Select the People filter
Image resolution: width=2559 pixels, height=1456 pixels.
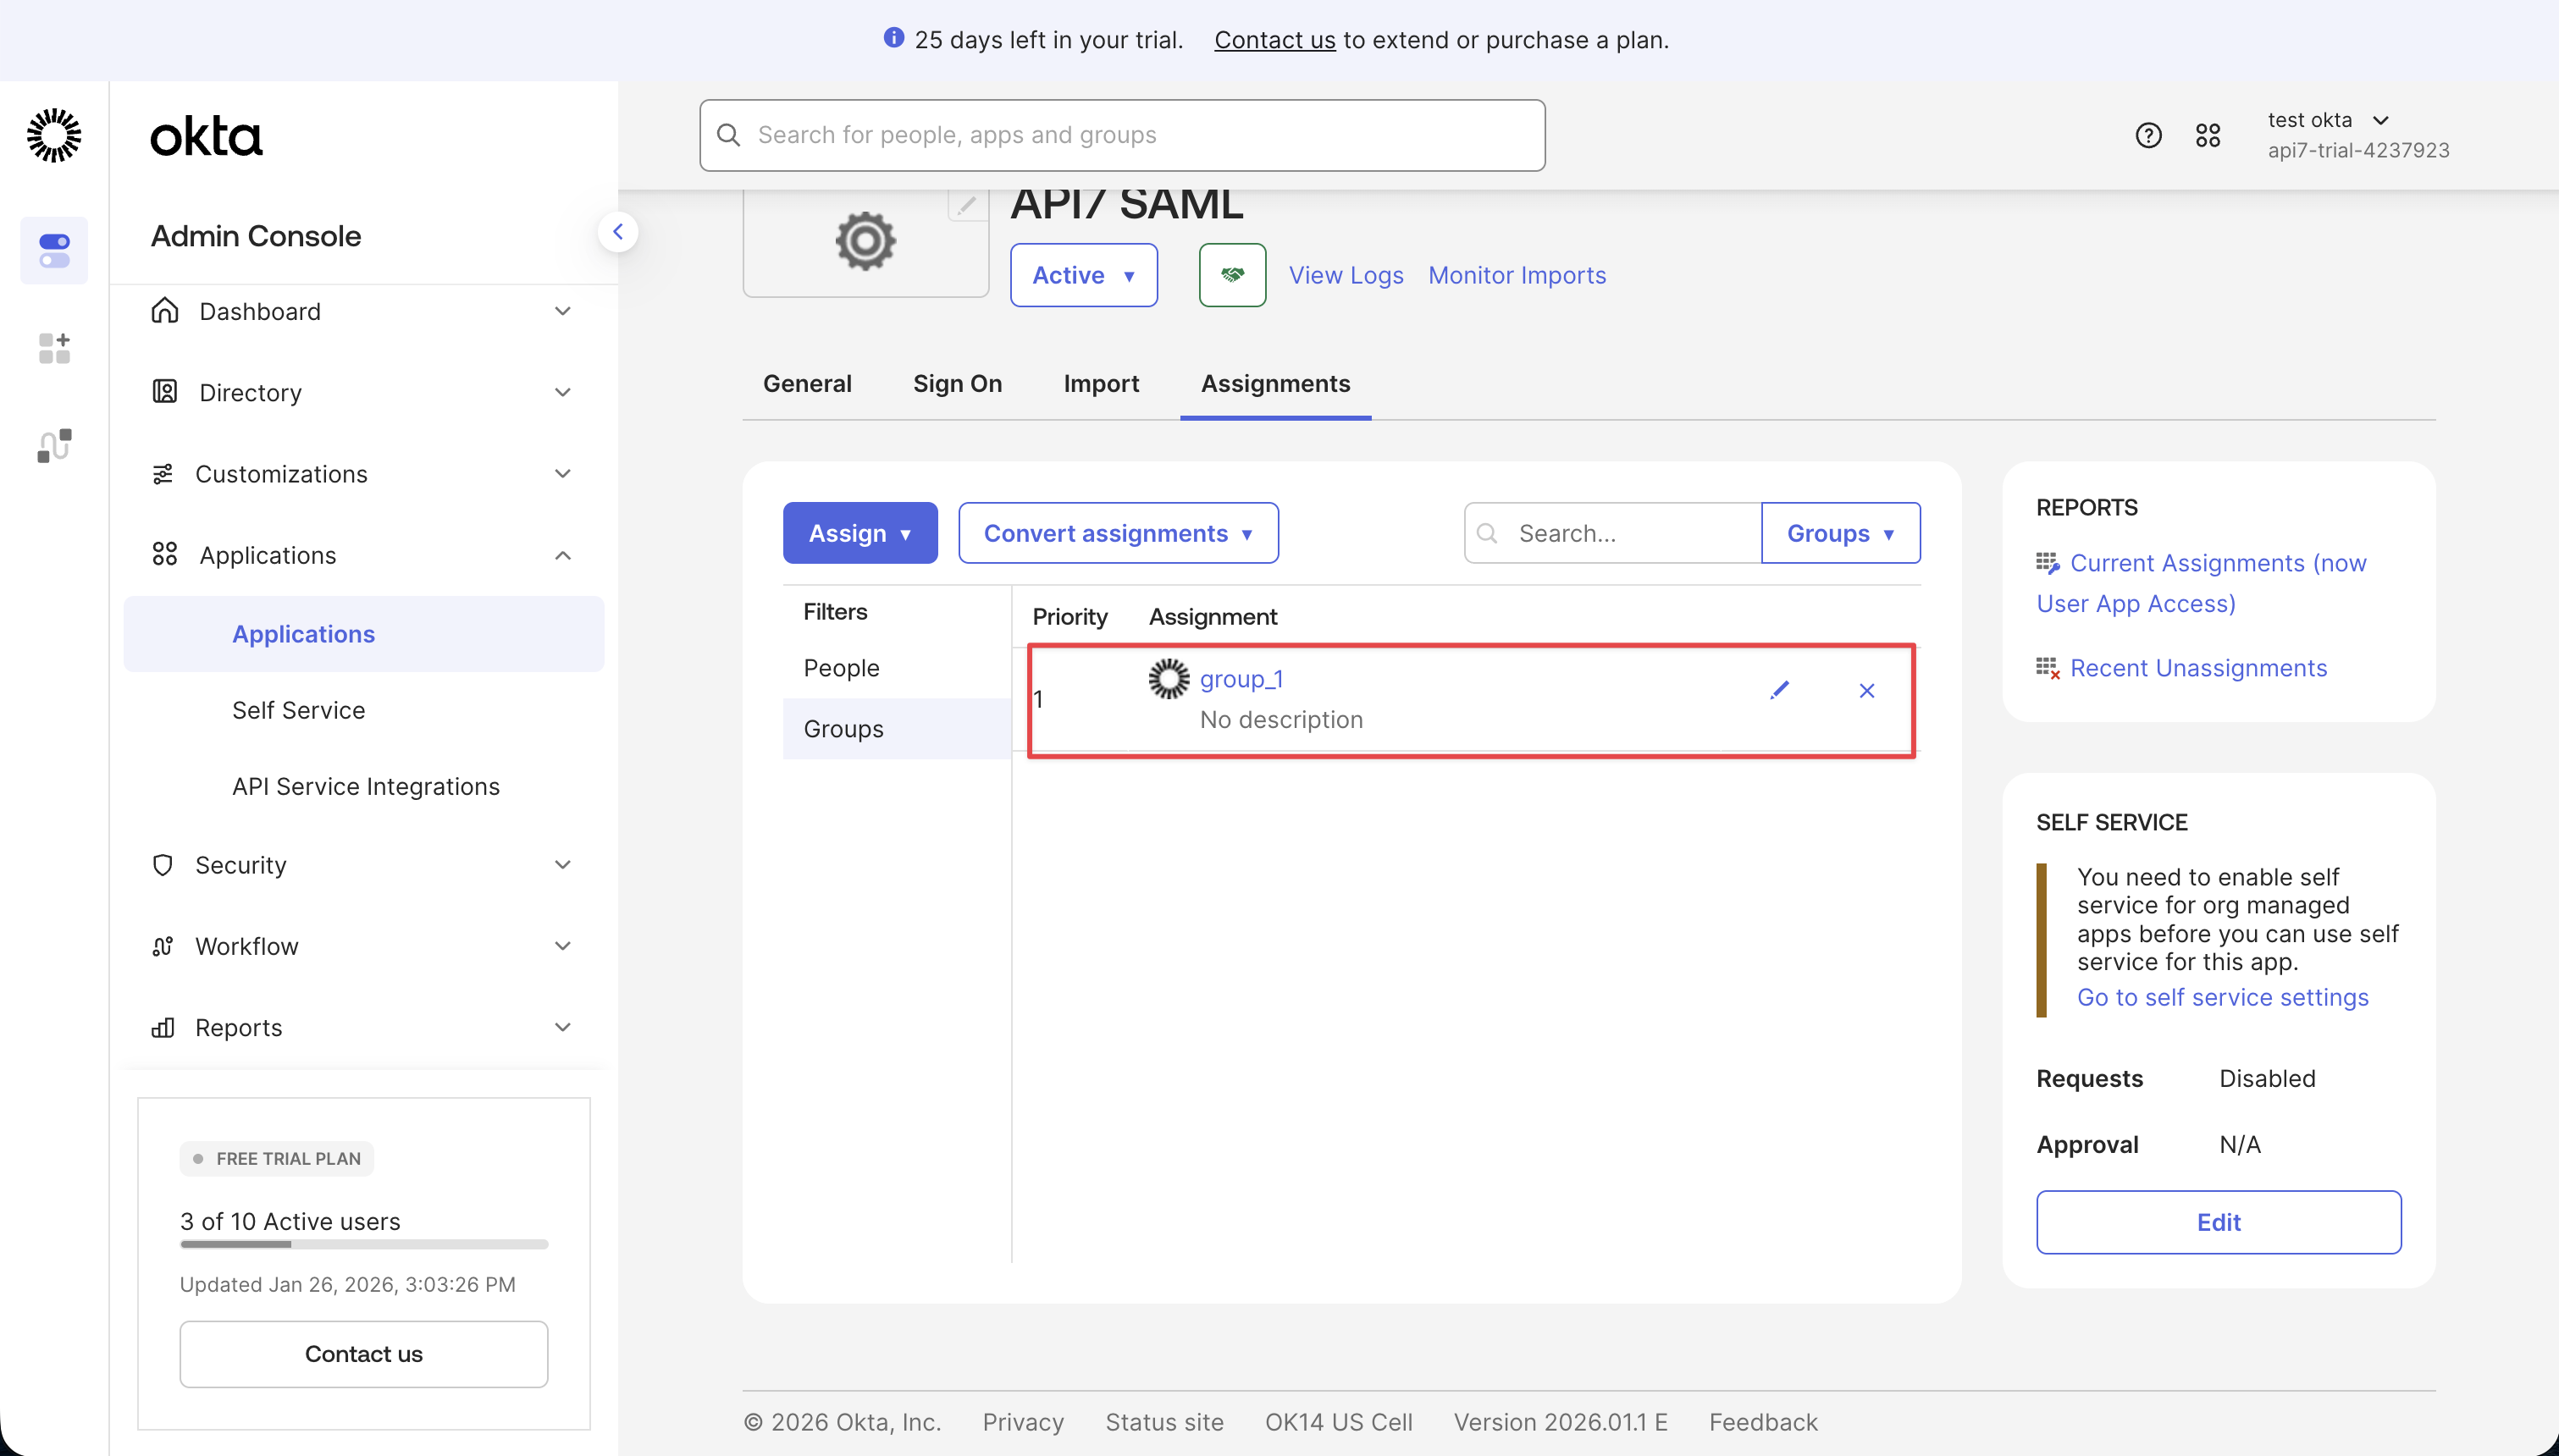pyautogui.click(x=841, y=668)
